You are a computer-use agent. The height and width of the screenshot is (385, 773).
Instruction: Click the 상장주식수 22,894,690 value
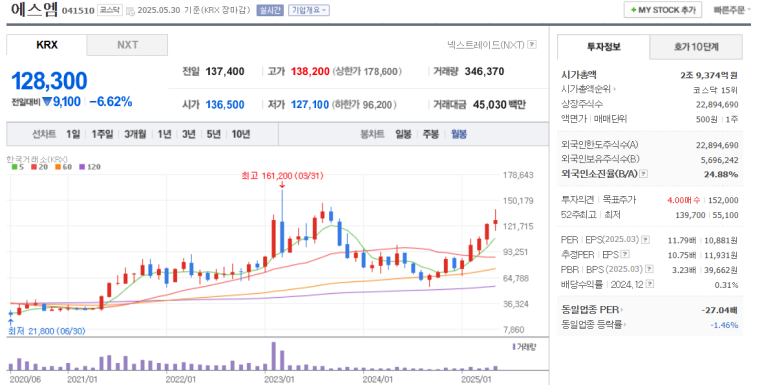[x=717, y=104]
